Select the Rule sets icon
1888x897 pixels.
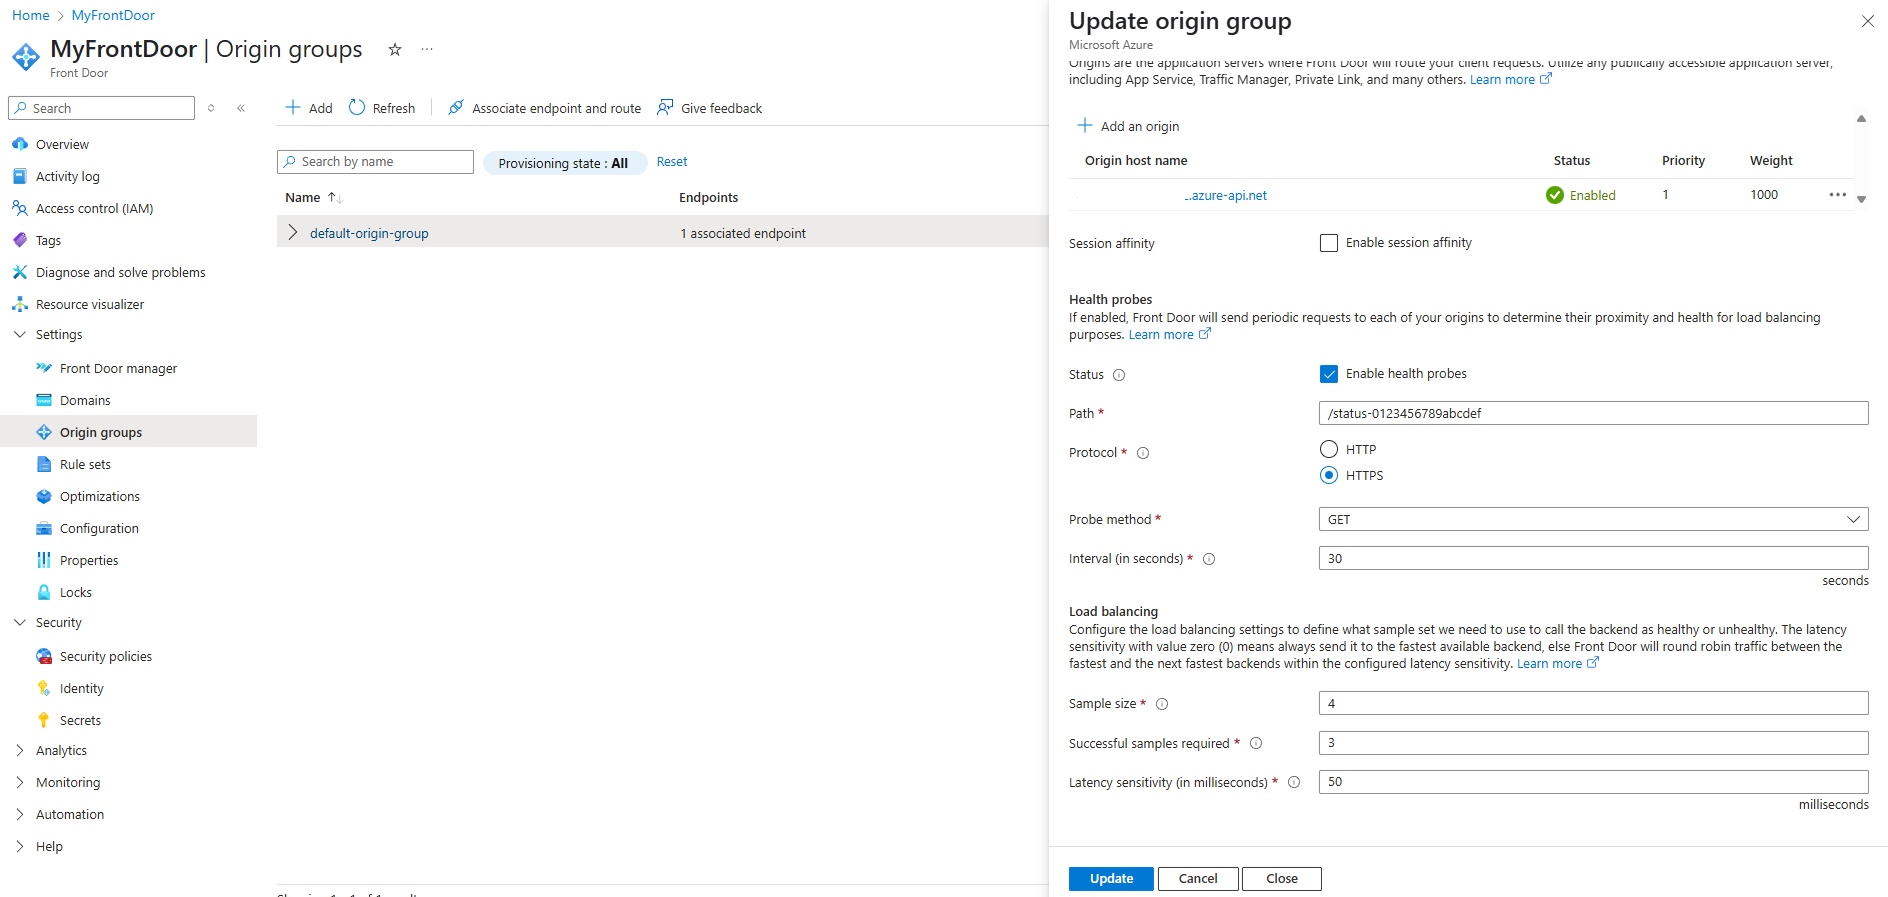click(x=44, y=464)
